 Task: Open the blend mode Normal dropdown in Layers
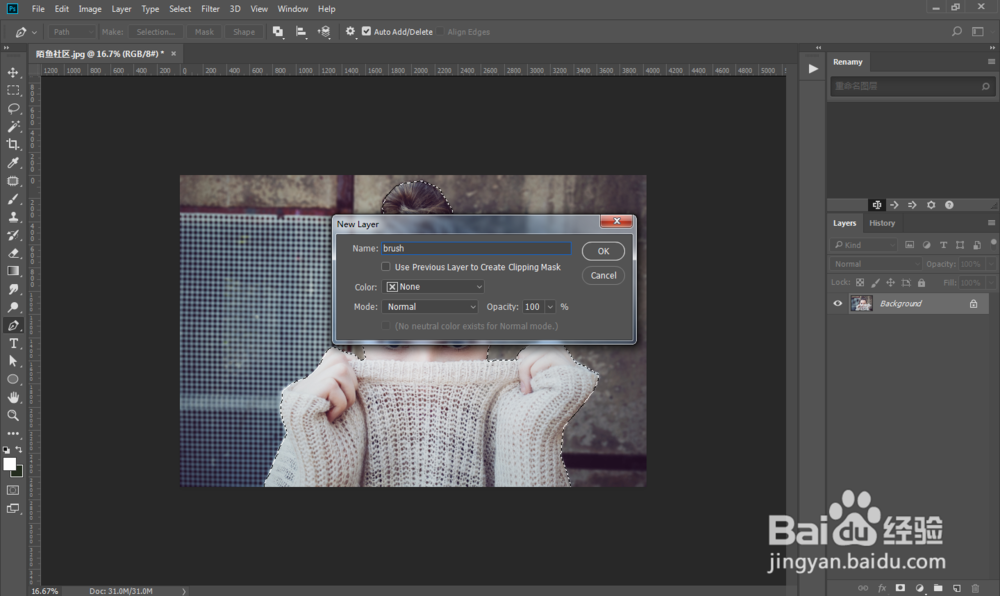tap(876, 264)
